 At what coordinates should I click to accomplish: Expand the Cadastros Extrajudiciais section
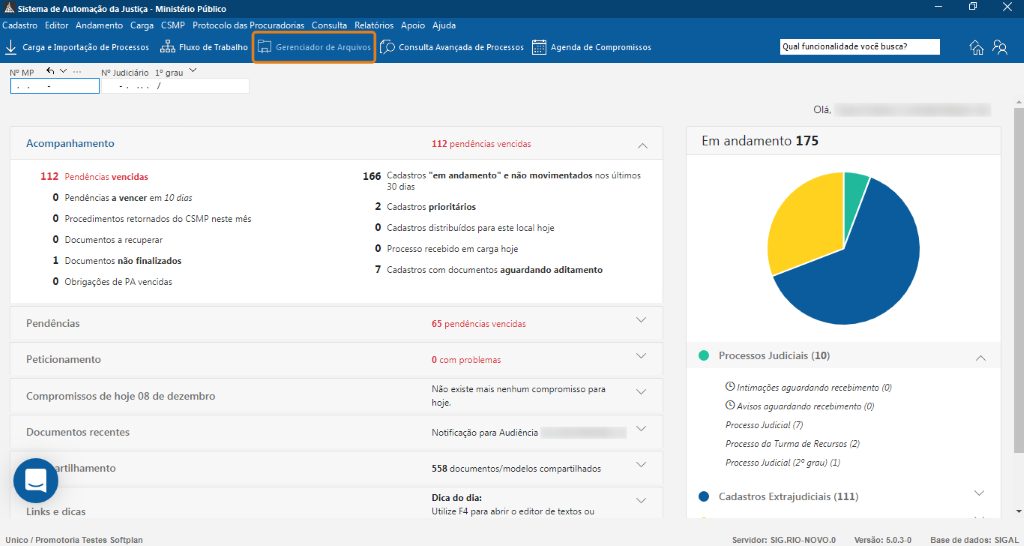pos(978,492)
